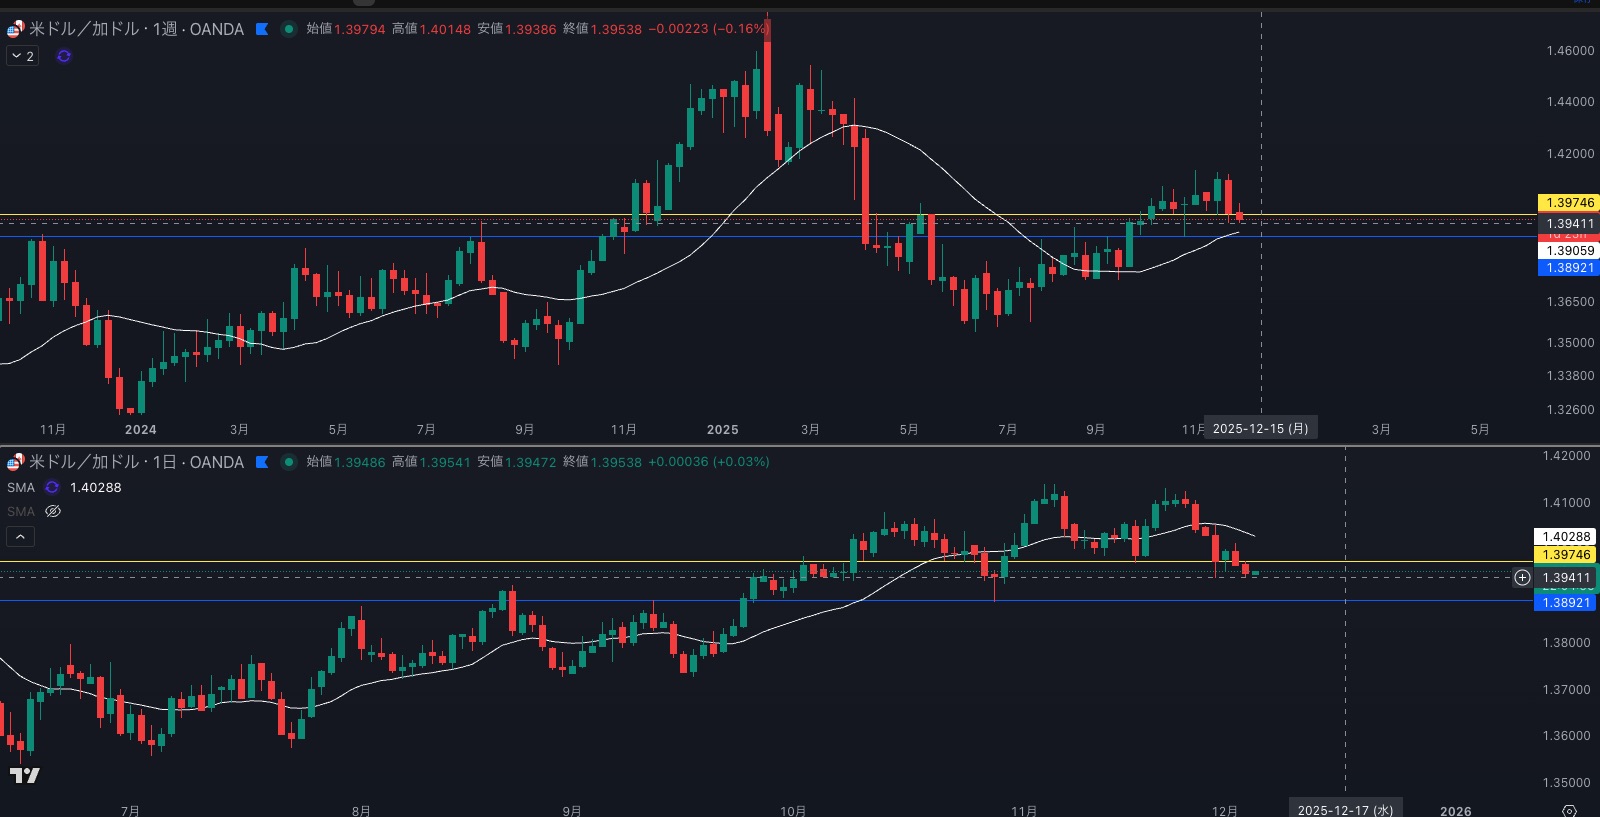This screenshot has width=1600, height=817.
Task: Click the 2025-12-15 date label on weekly time axis
Action: [1260, 428]
